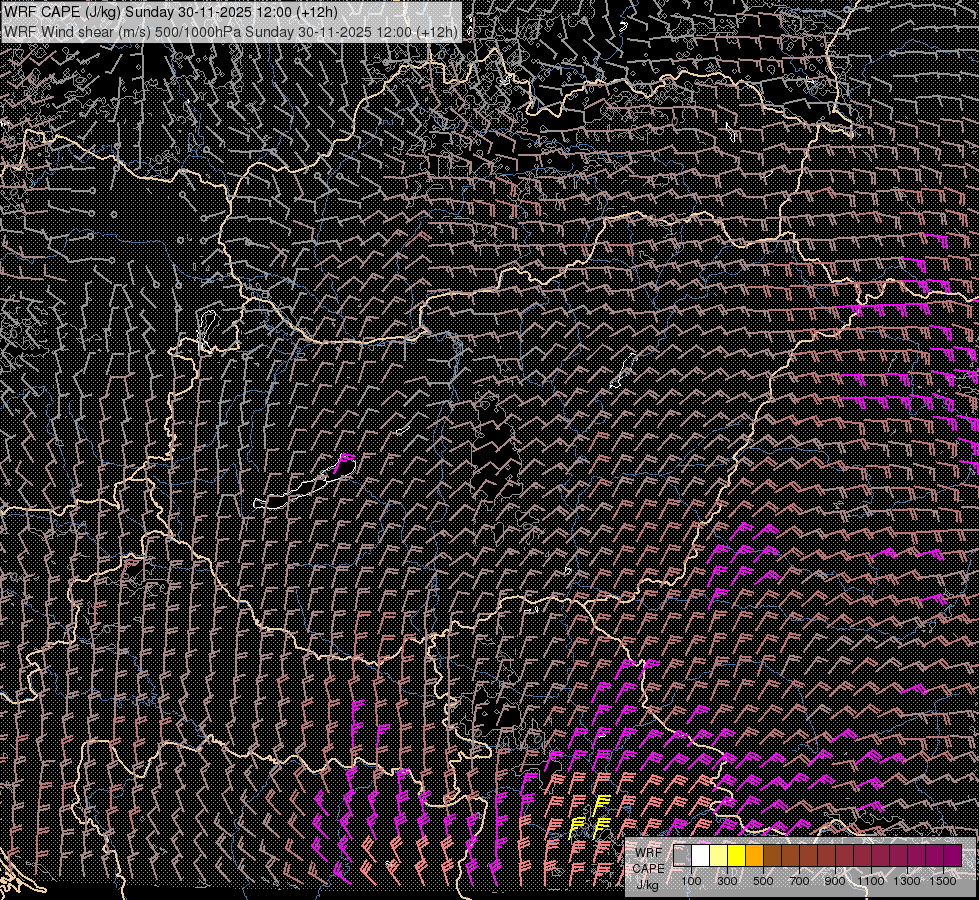This screenshot has height=900, width=979.
Task: Click the 300 label under the legend
Action: (x=727, y=881)
